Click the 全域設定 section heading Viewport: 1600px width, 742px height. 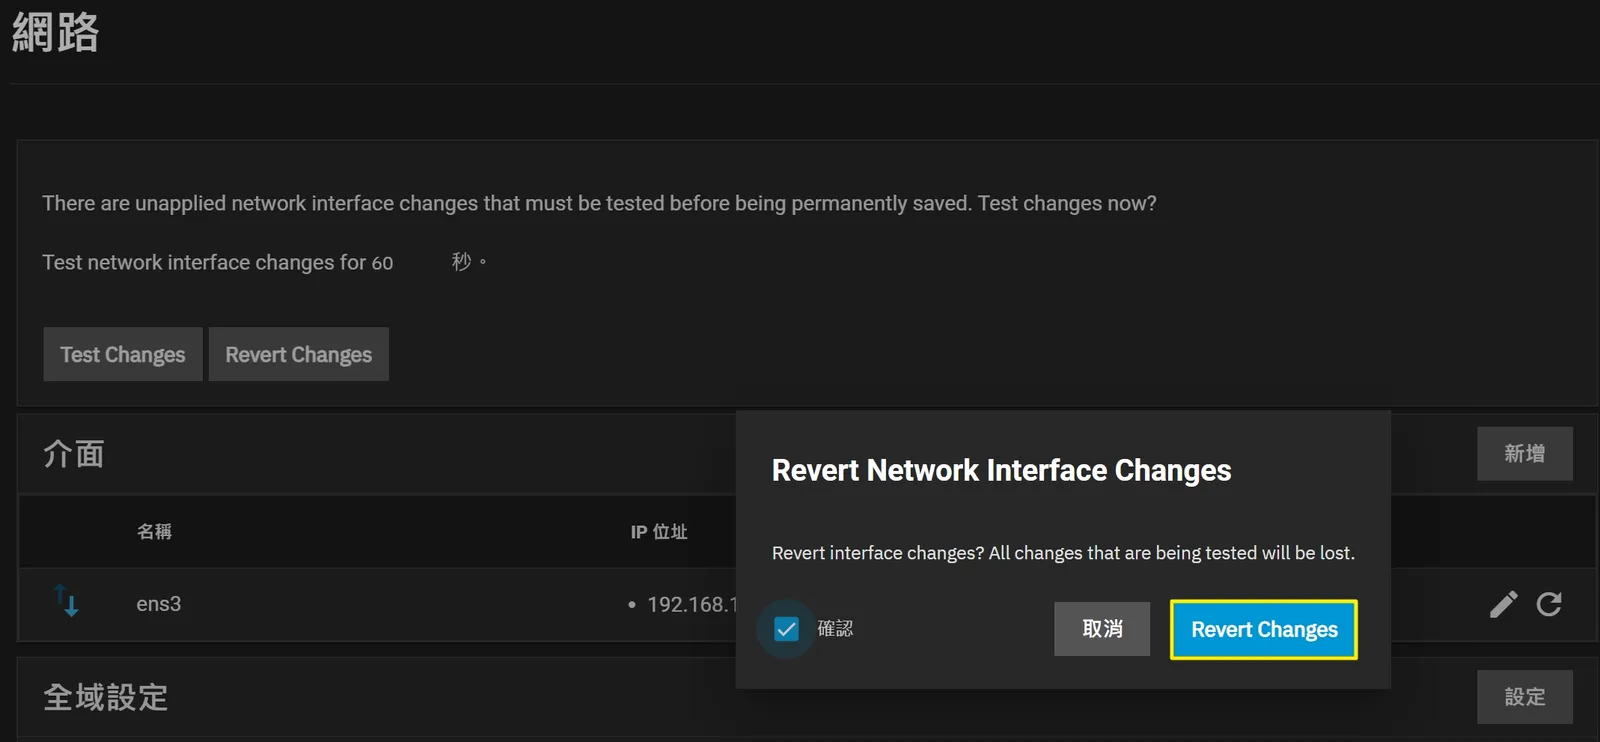(x=106, y=697)
